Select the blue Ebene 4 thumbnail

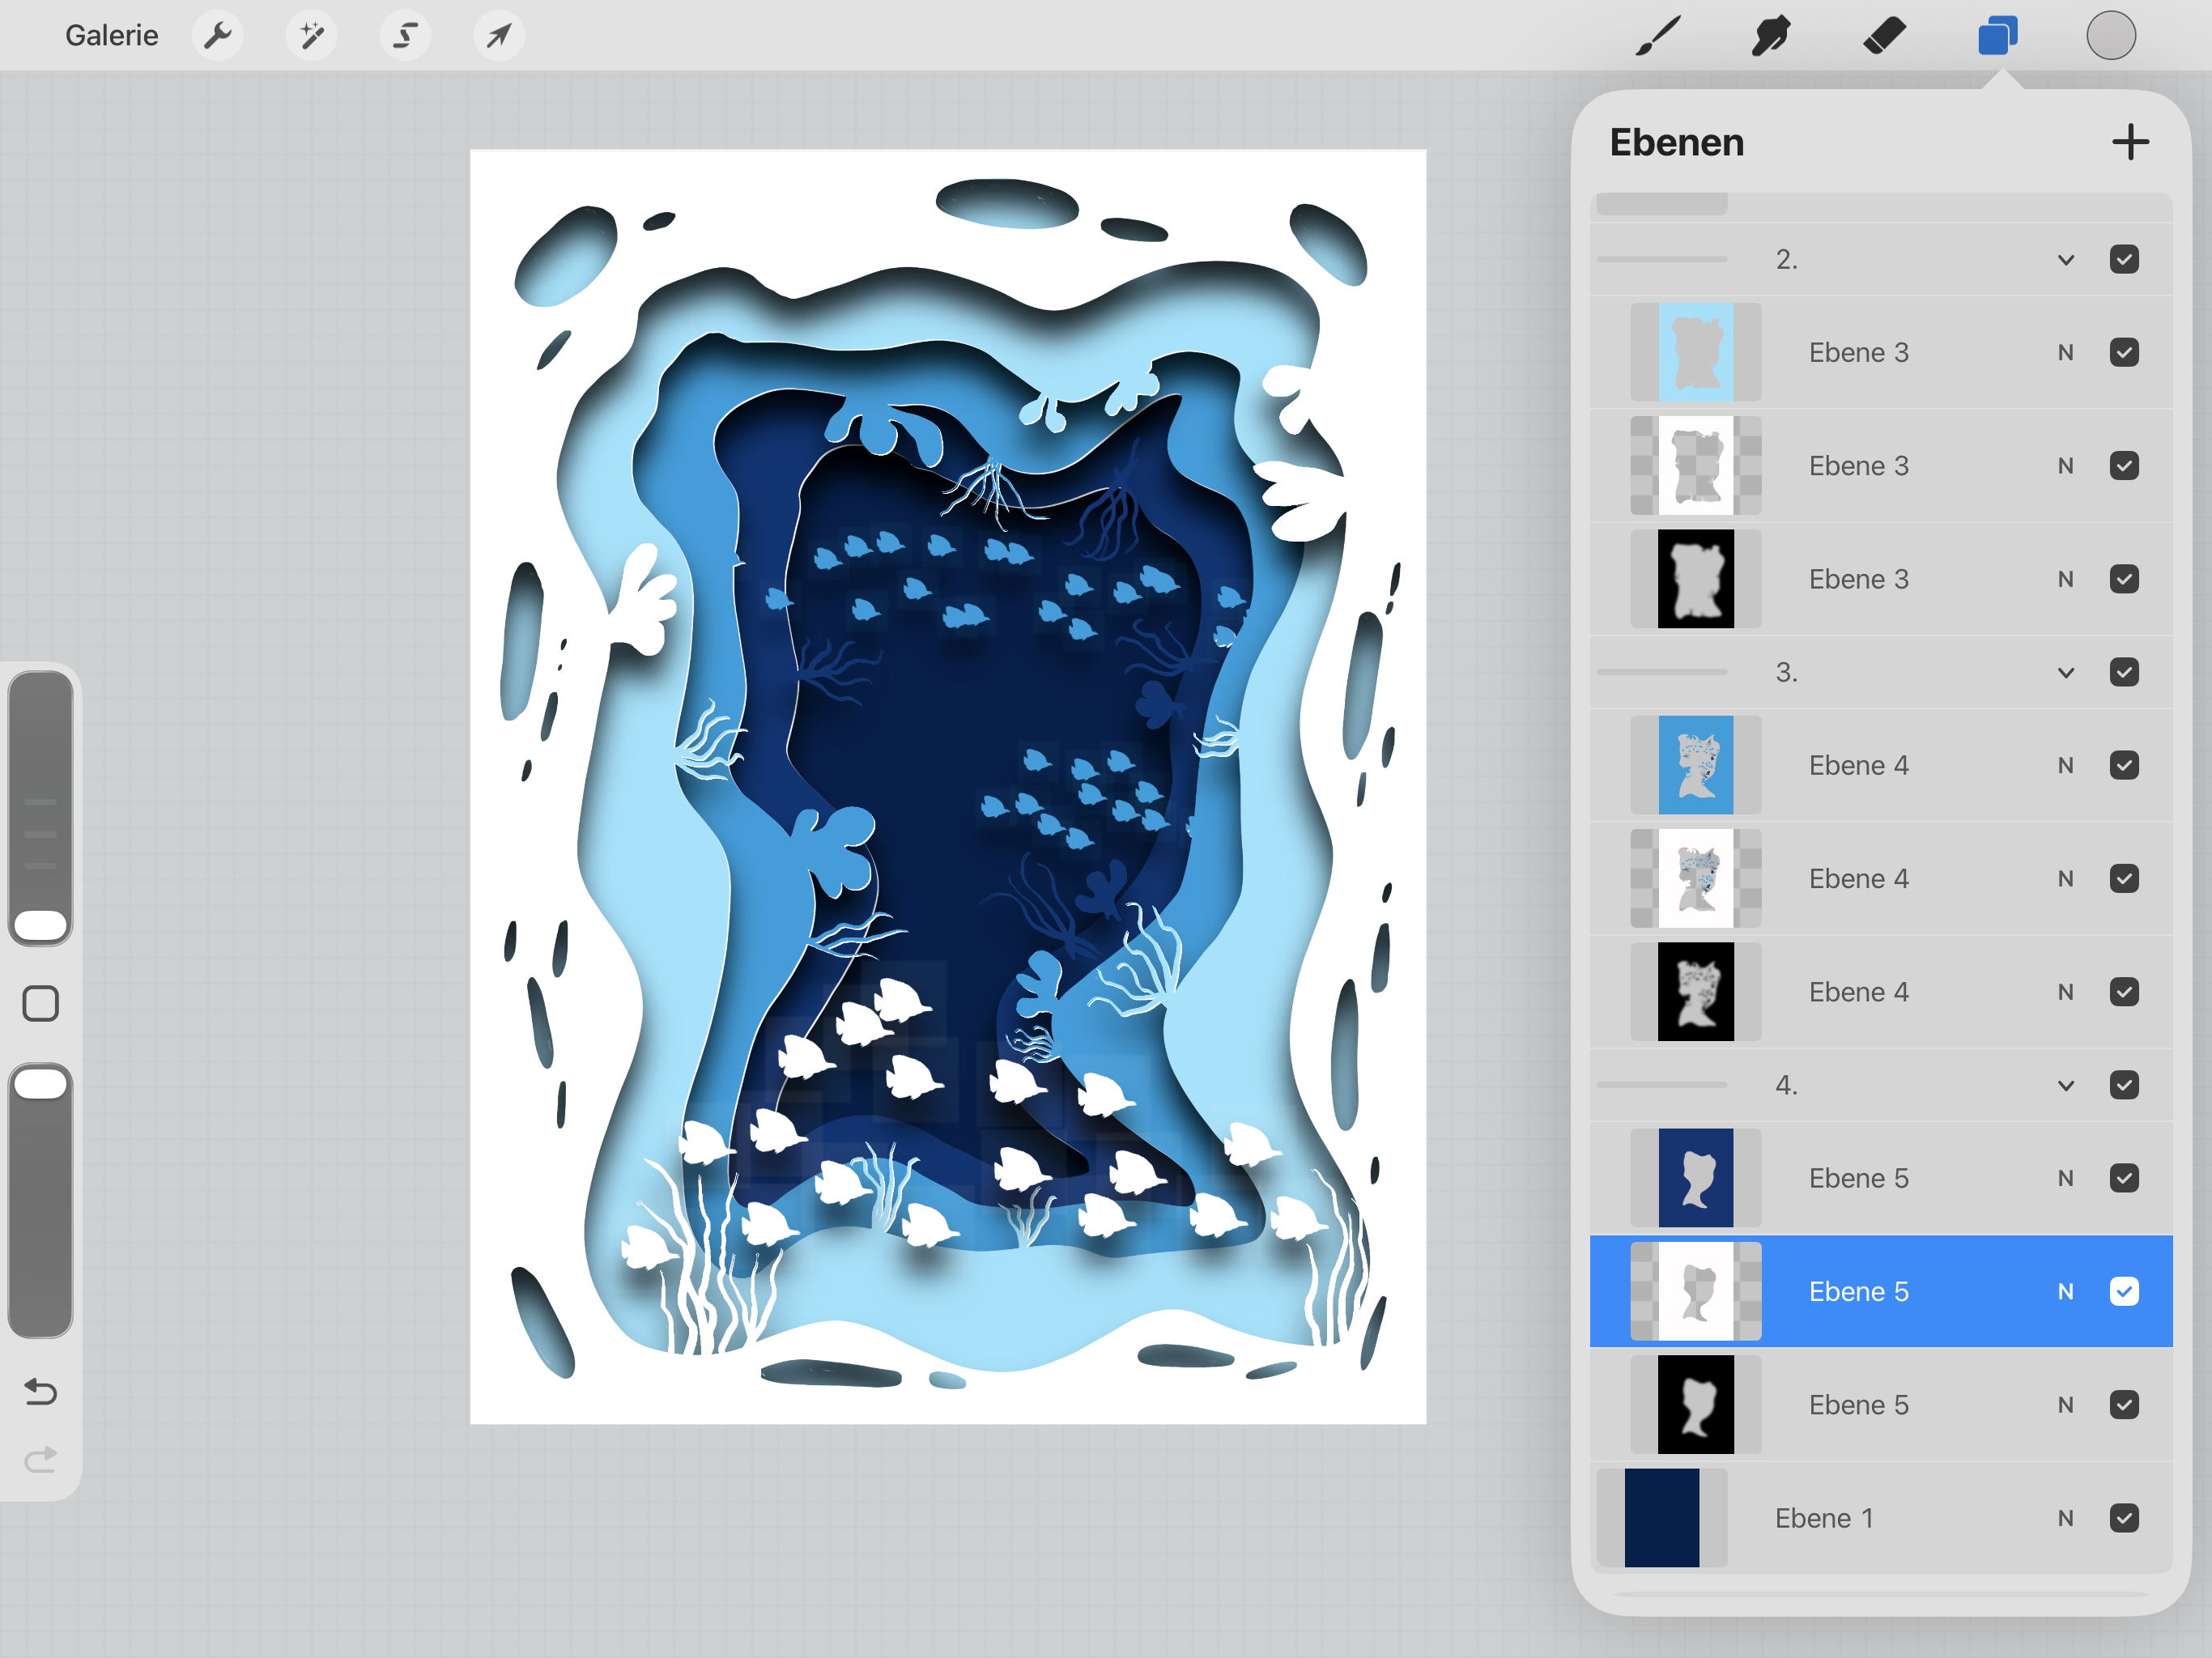[x=1696, y=766]
